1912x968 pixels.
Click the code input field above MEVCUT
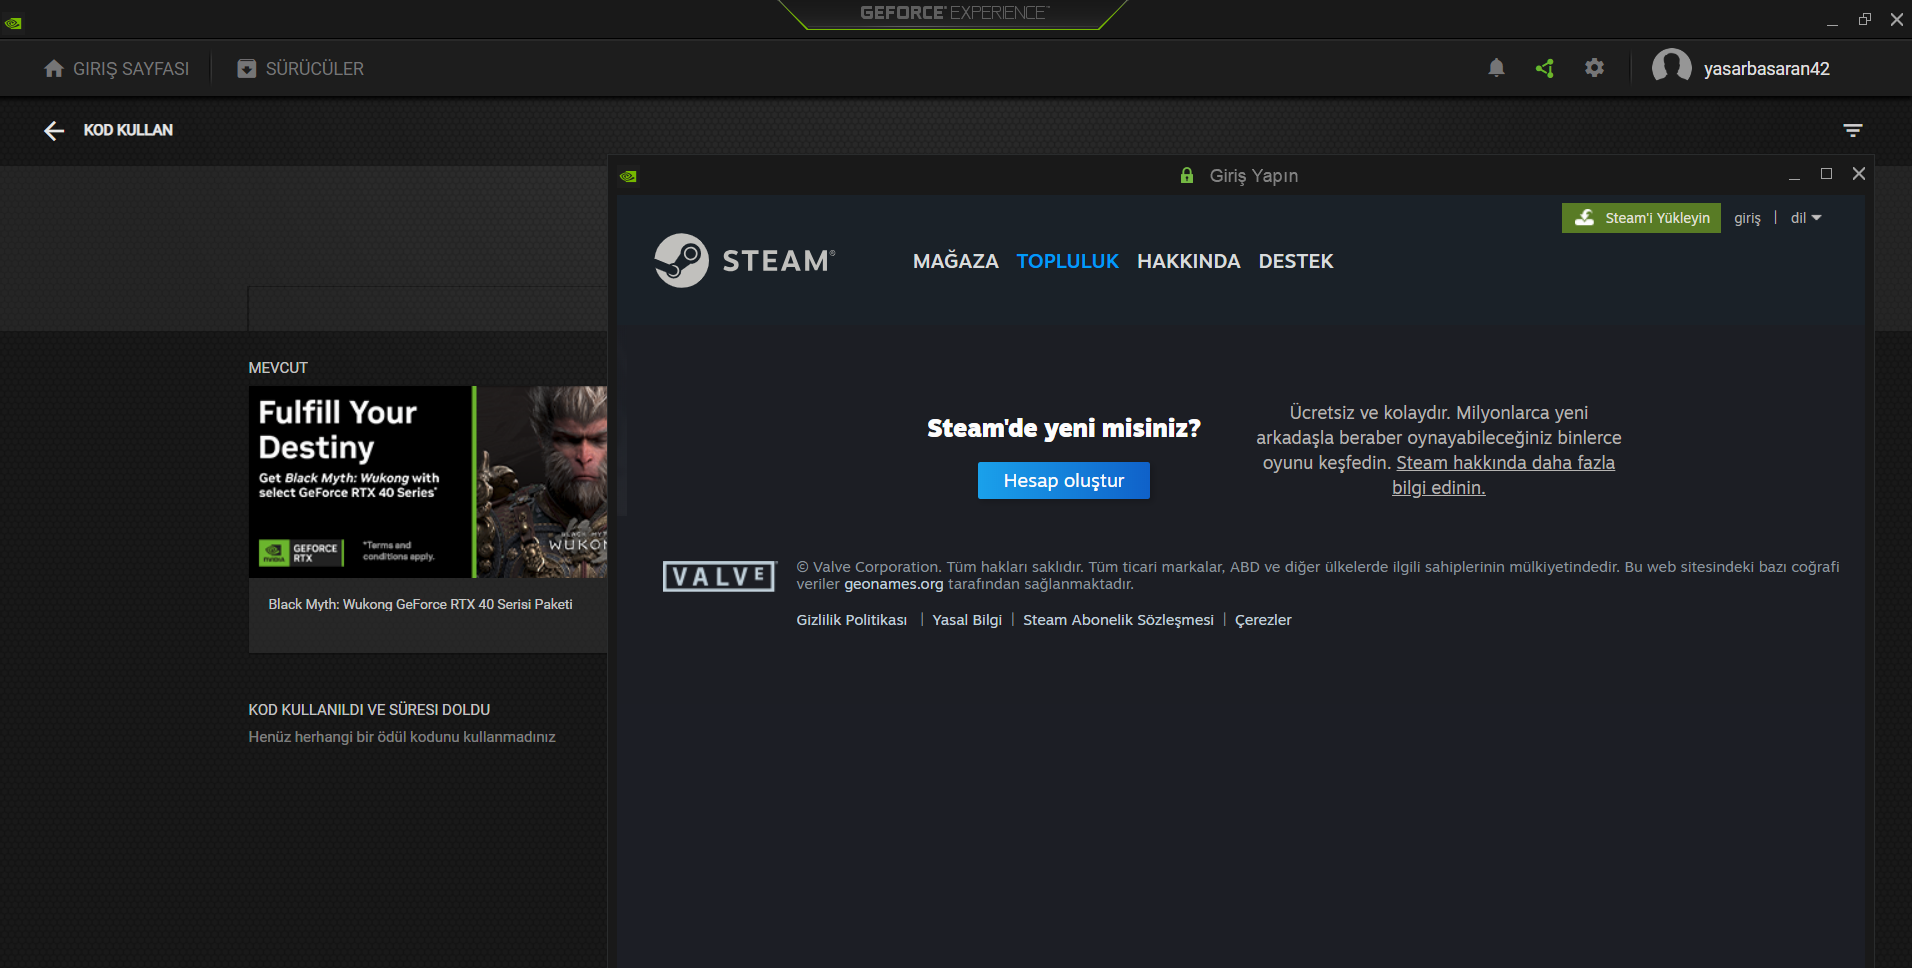pos(428,308)
